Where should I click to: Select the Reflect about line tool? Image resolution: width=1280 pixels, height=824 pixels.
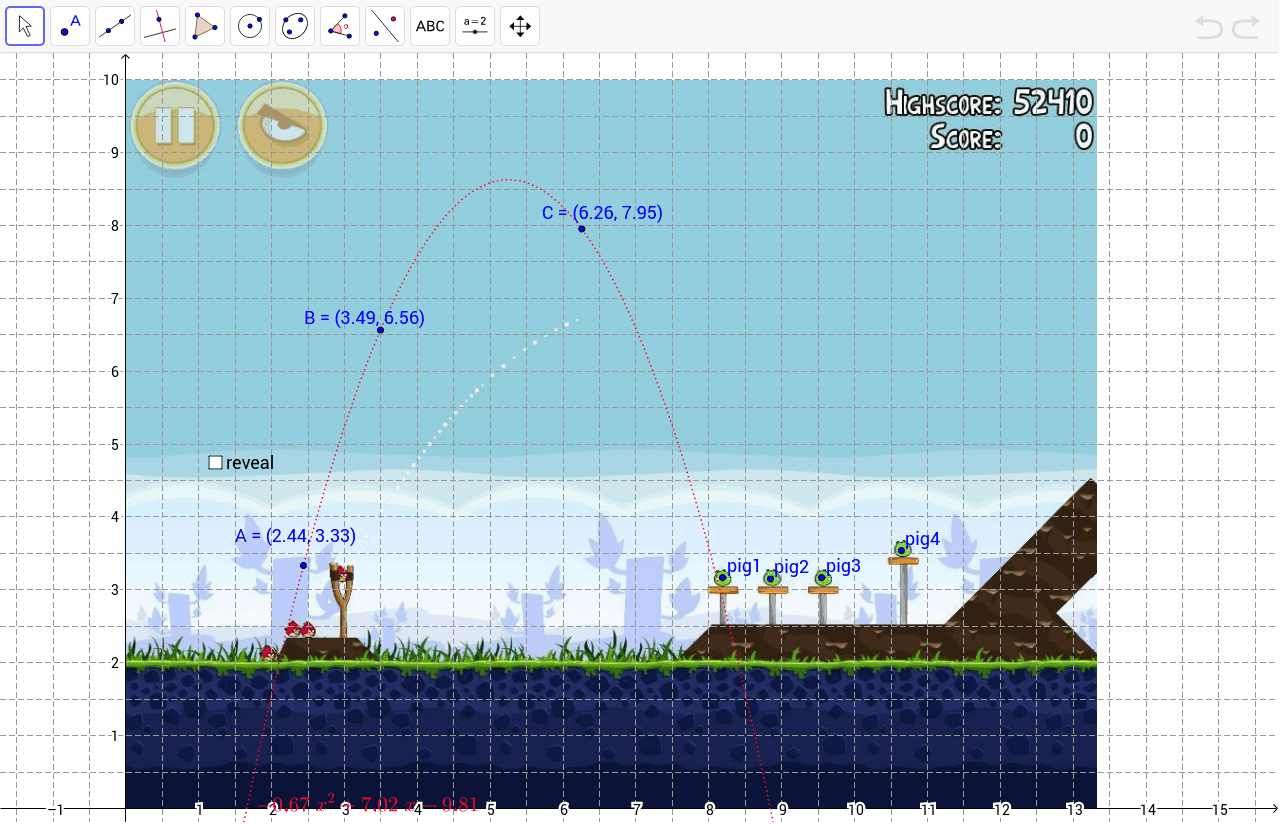click(385, 26)
